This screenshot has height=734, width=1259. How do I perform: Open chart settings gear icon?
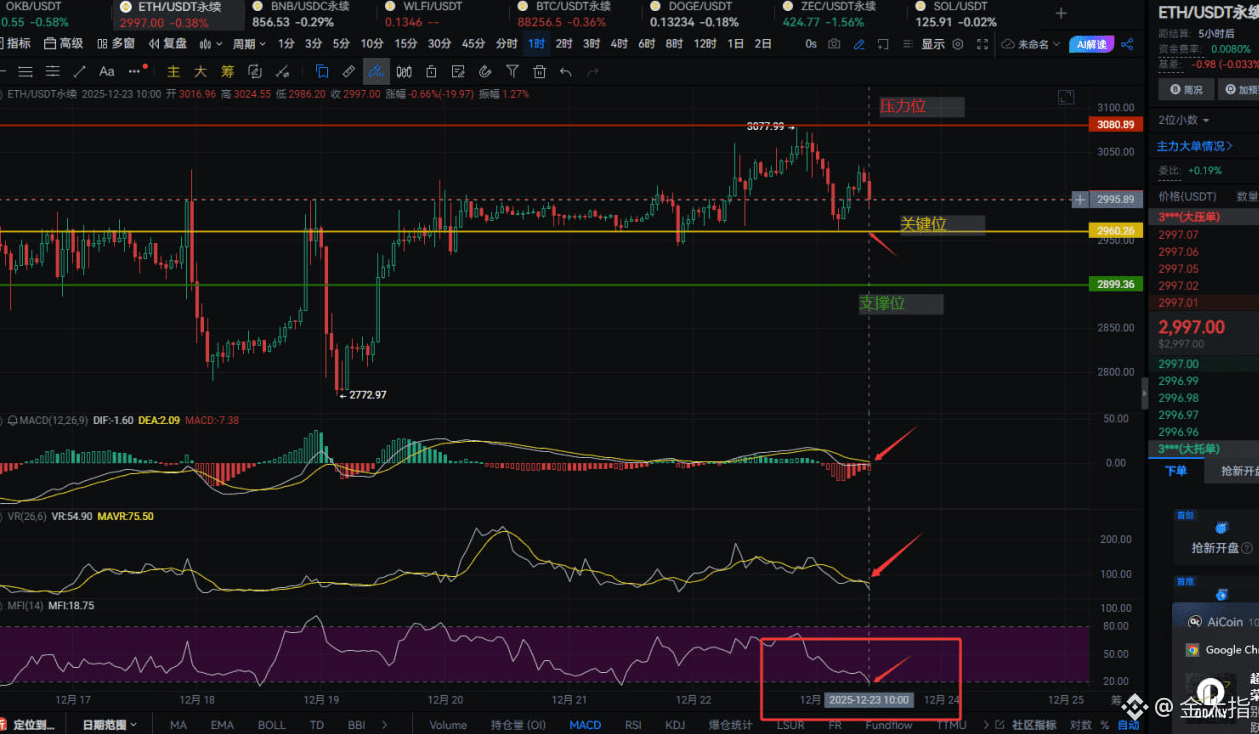958,44
